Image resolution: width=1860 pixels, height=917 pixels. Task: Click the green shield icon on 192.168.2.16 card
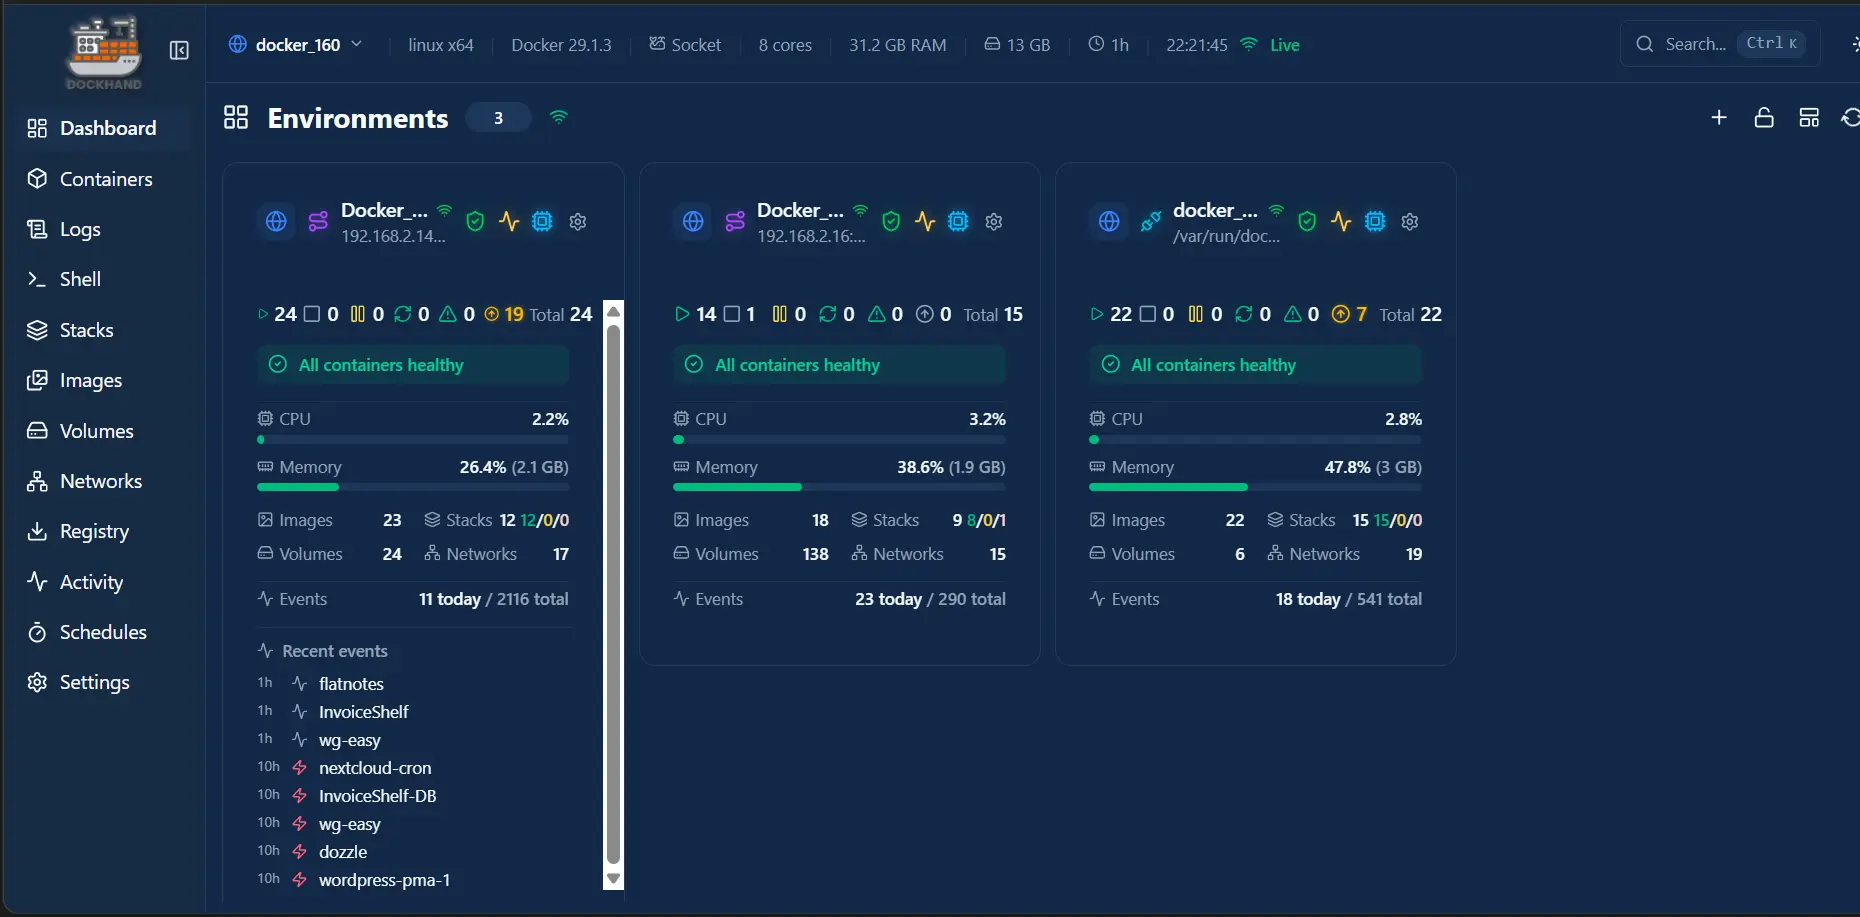(x=891, y=221)
